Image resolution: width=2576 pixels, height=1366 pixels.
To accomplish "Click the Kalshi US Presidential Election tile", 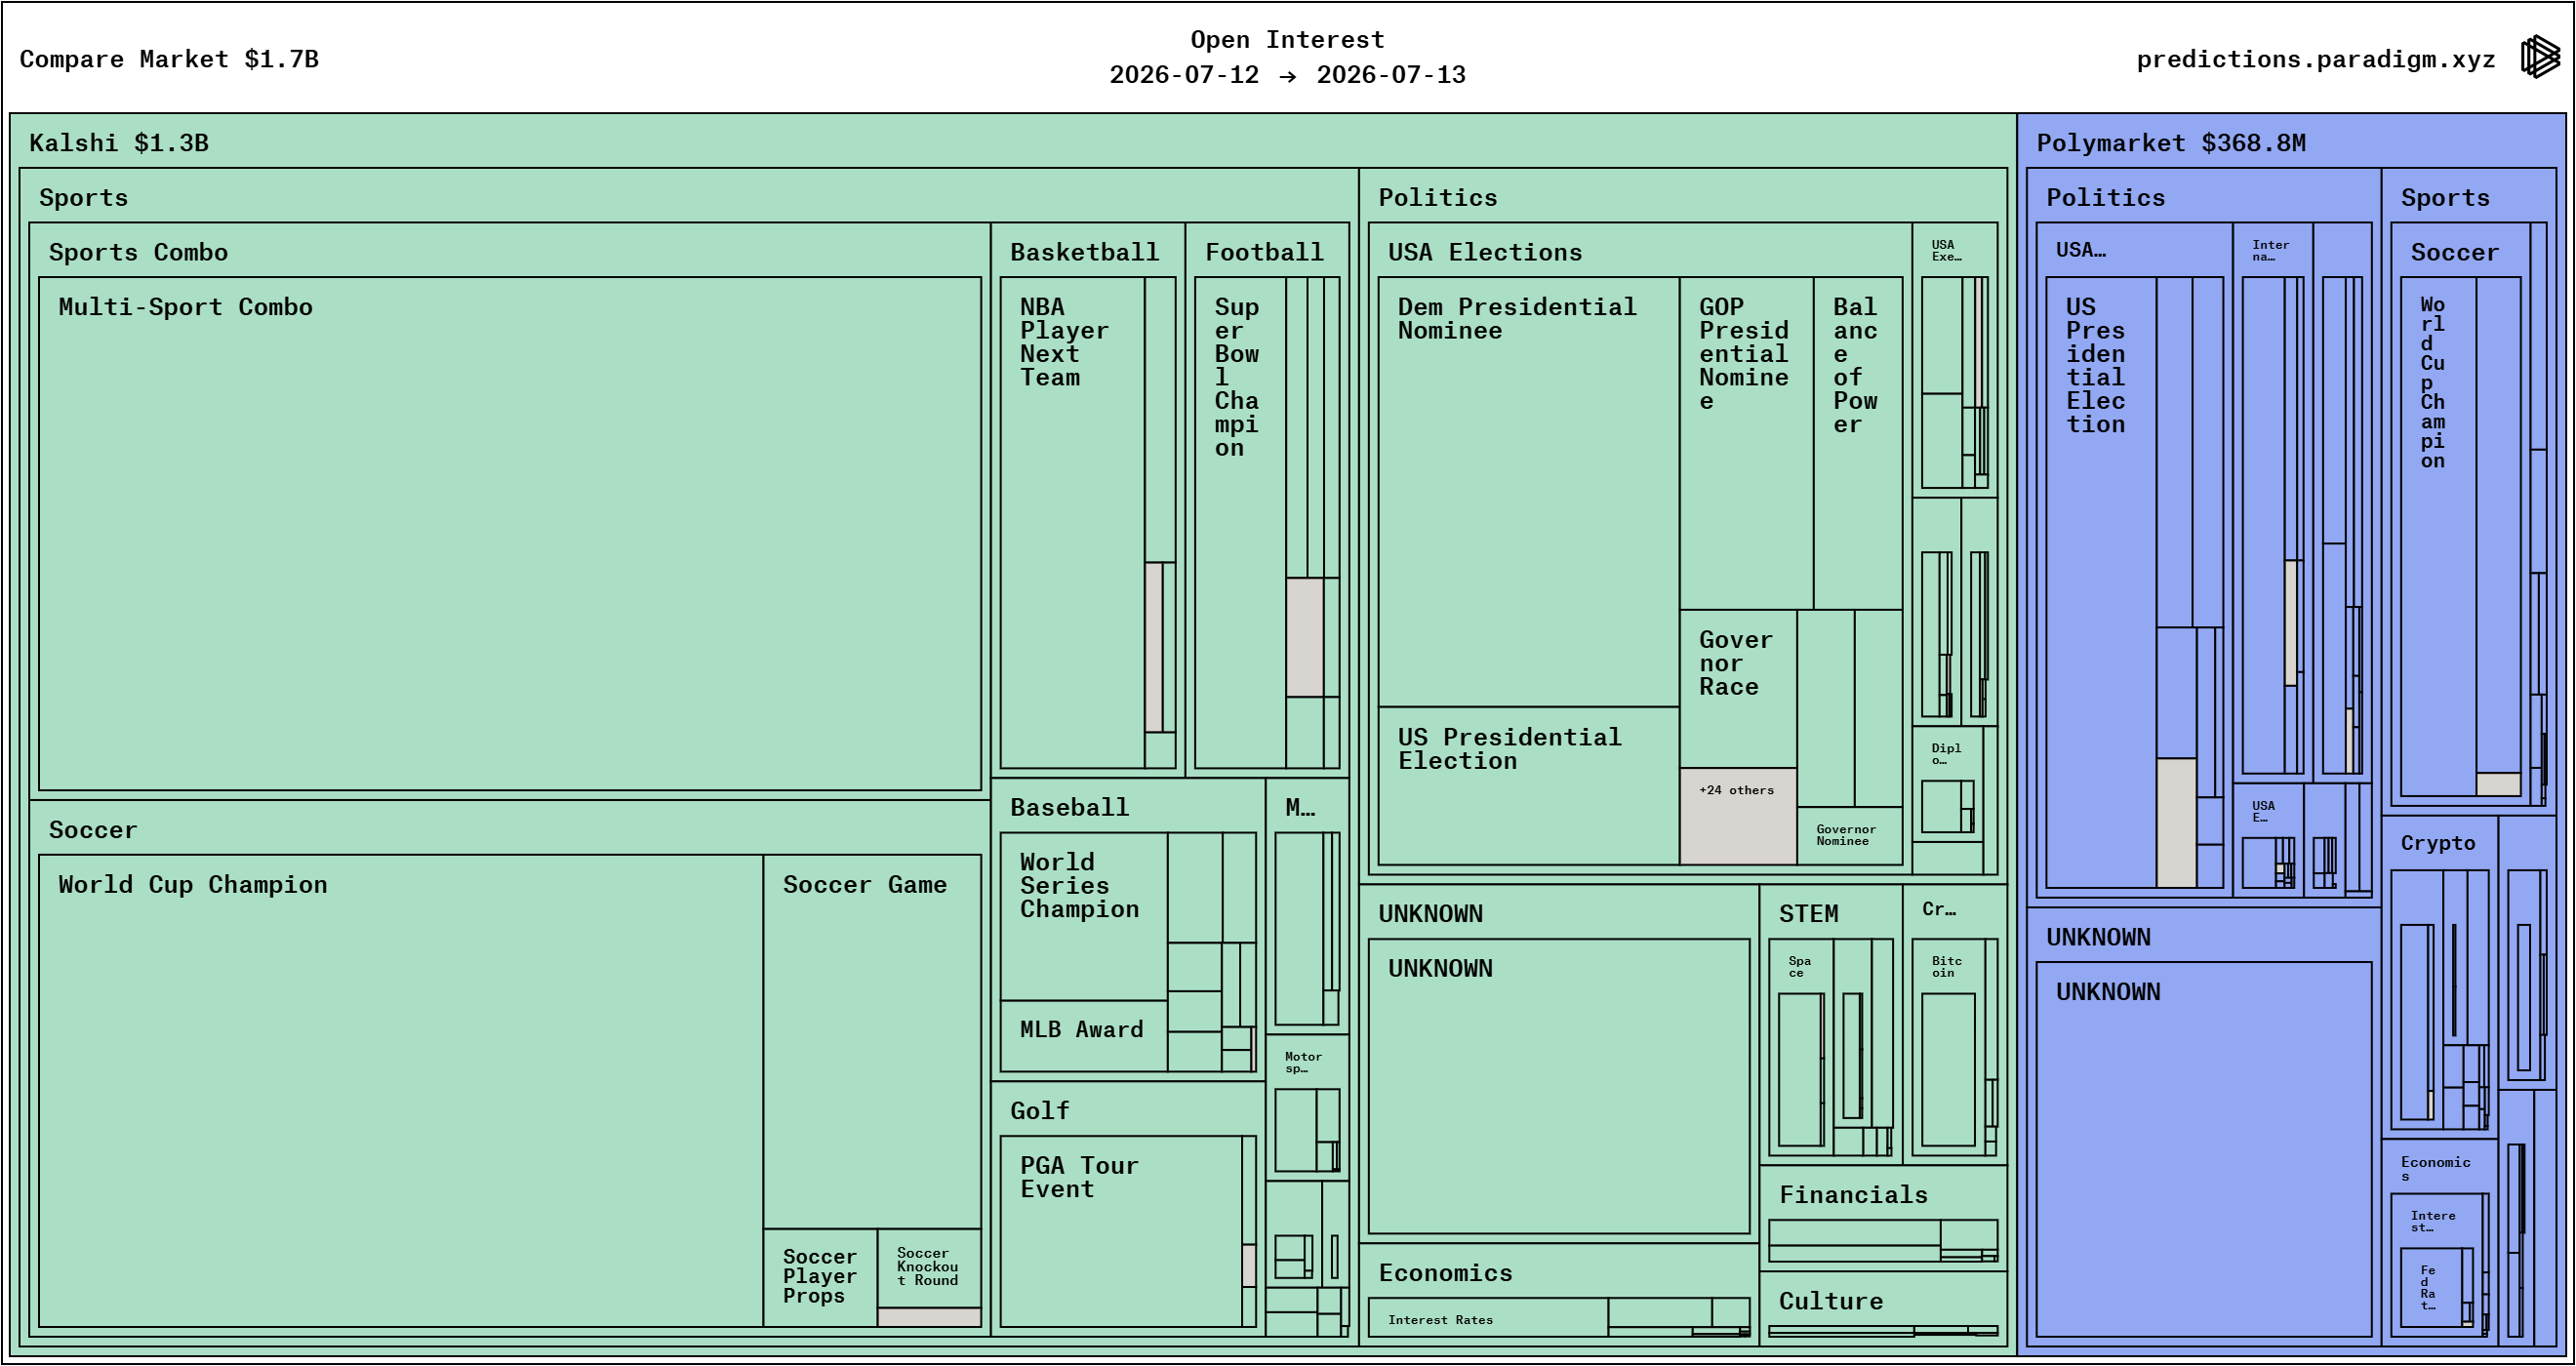I will (1528, 785).
